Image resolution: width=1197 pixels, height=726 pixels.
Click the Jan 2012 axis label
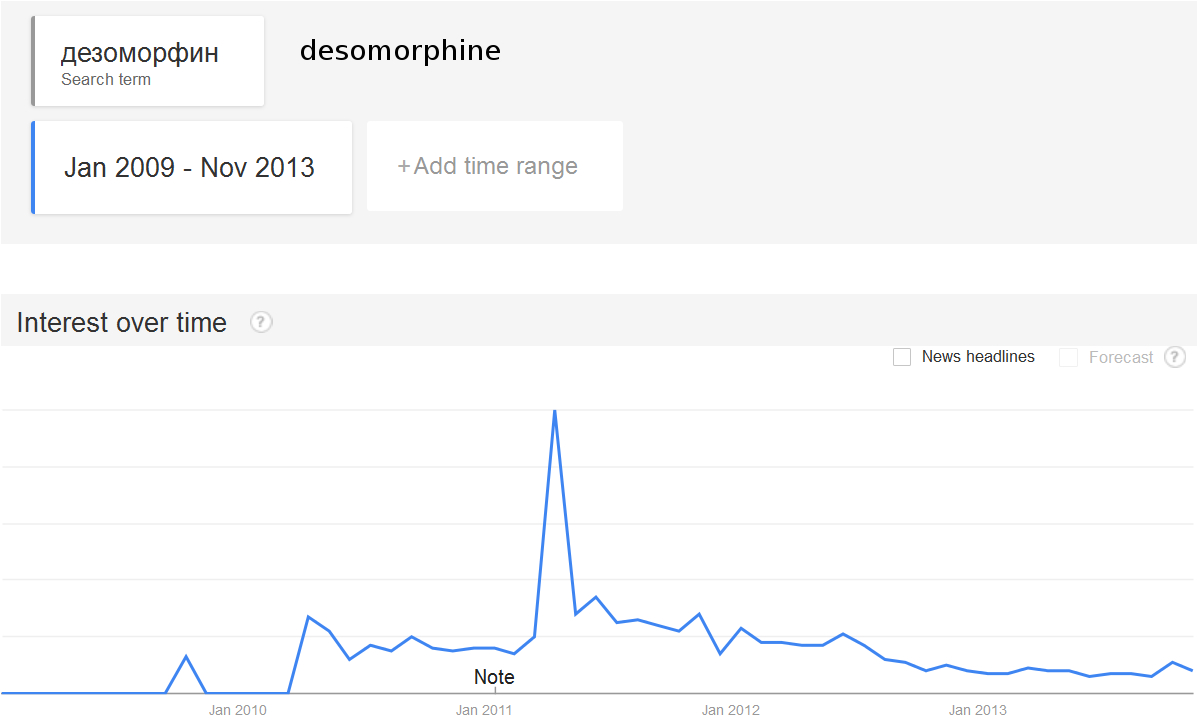[731, 711]
